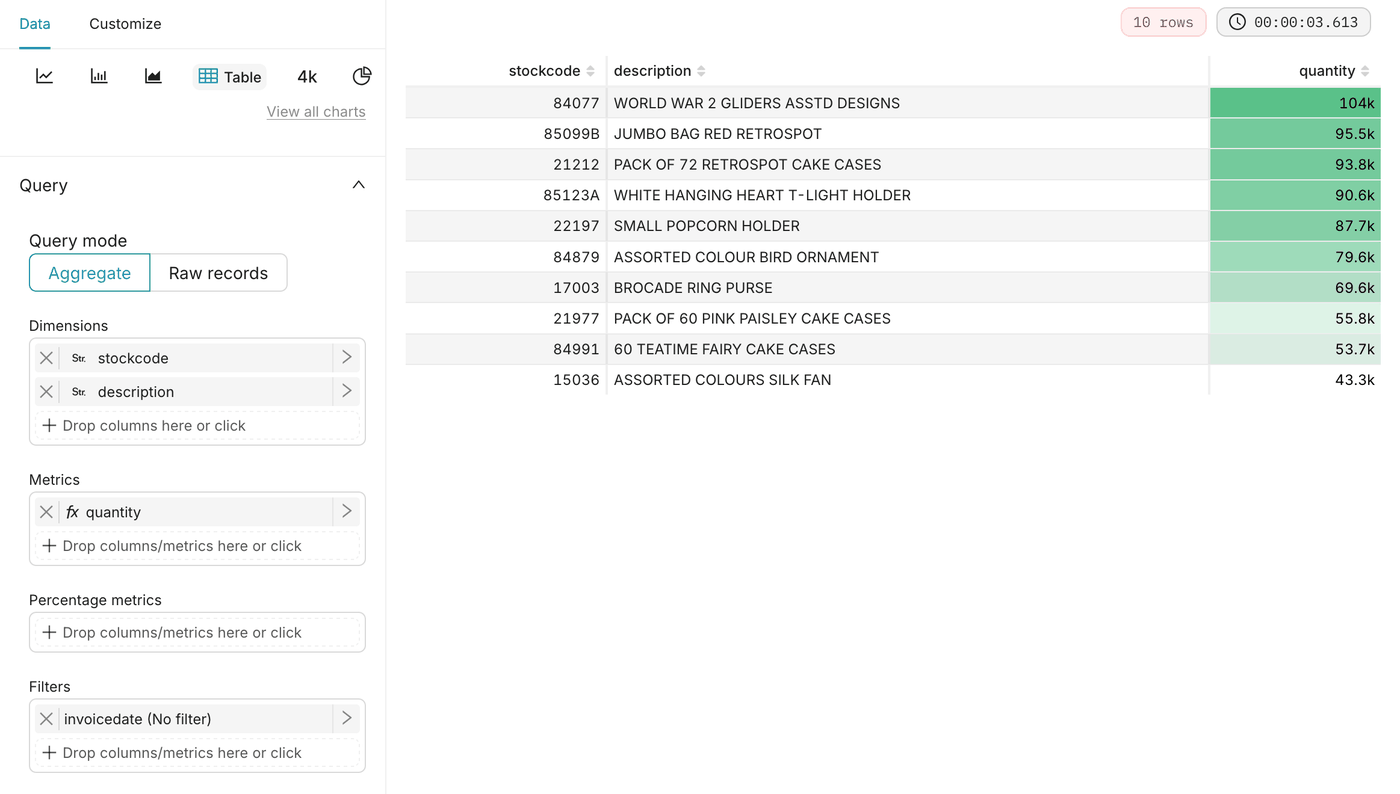Remove the quantity metric
This screenshot has width=1400, height=794.
click(x=46, y=512)
